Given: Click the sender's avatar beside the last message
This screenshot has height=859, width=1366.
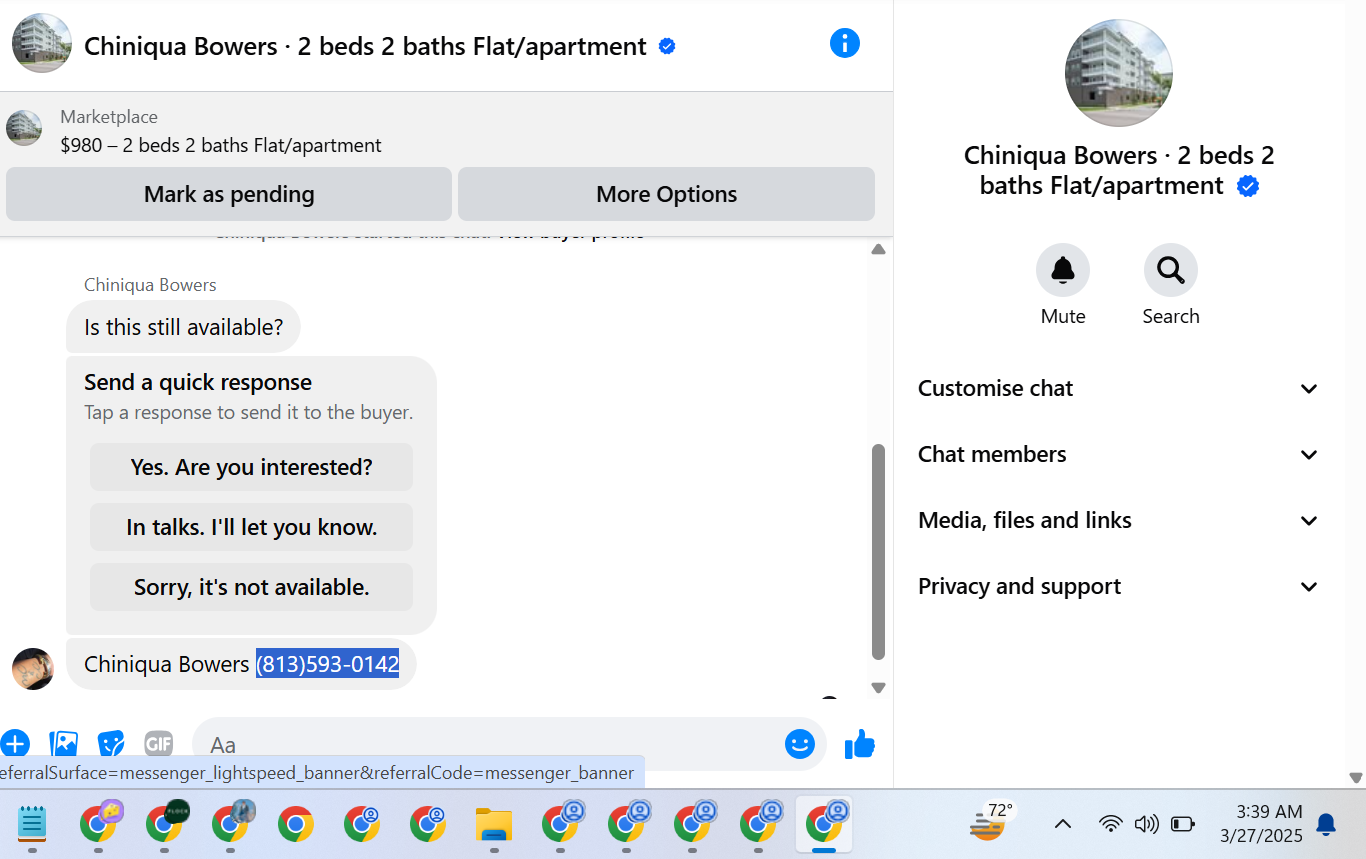Looking at the screenshot, I should [32, 668].
